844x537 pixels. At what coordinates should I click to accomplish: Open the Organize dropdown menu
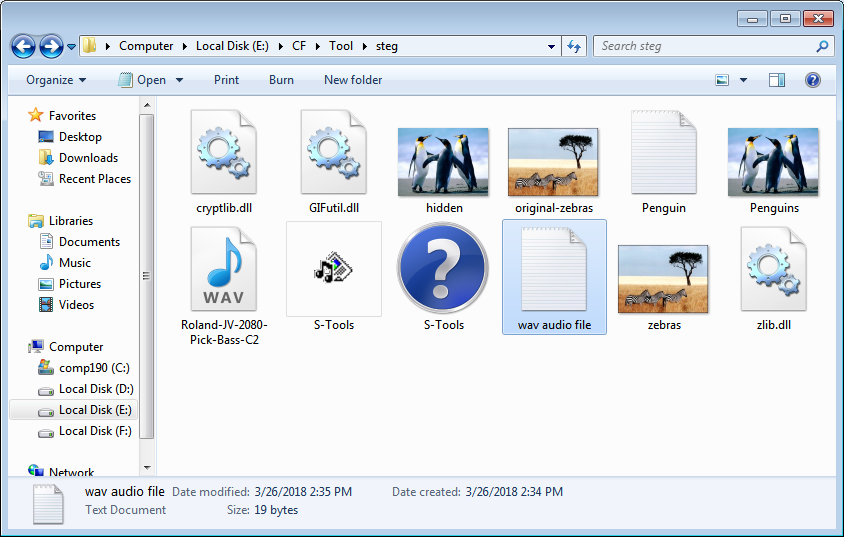tap(56, 80)
